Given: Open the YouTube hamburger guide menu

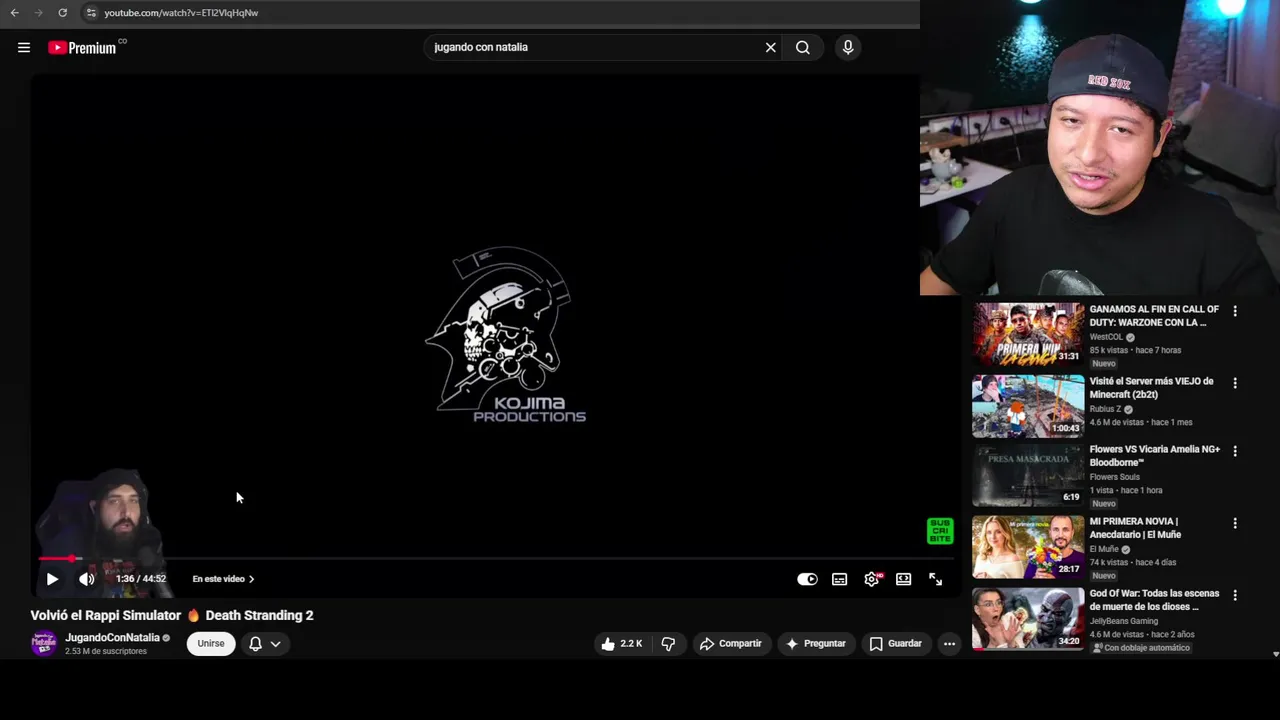Looking at the screenshot, I should (x=24, y=47).
